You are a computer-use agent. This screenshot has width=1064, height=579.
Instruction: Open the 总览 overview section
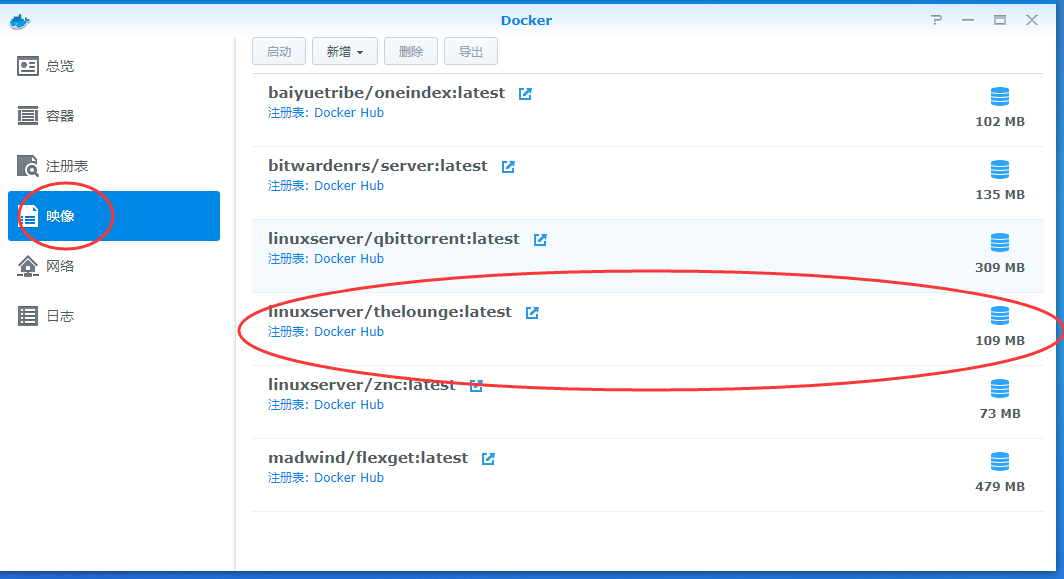113,66
